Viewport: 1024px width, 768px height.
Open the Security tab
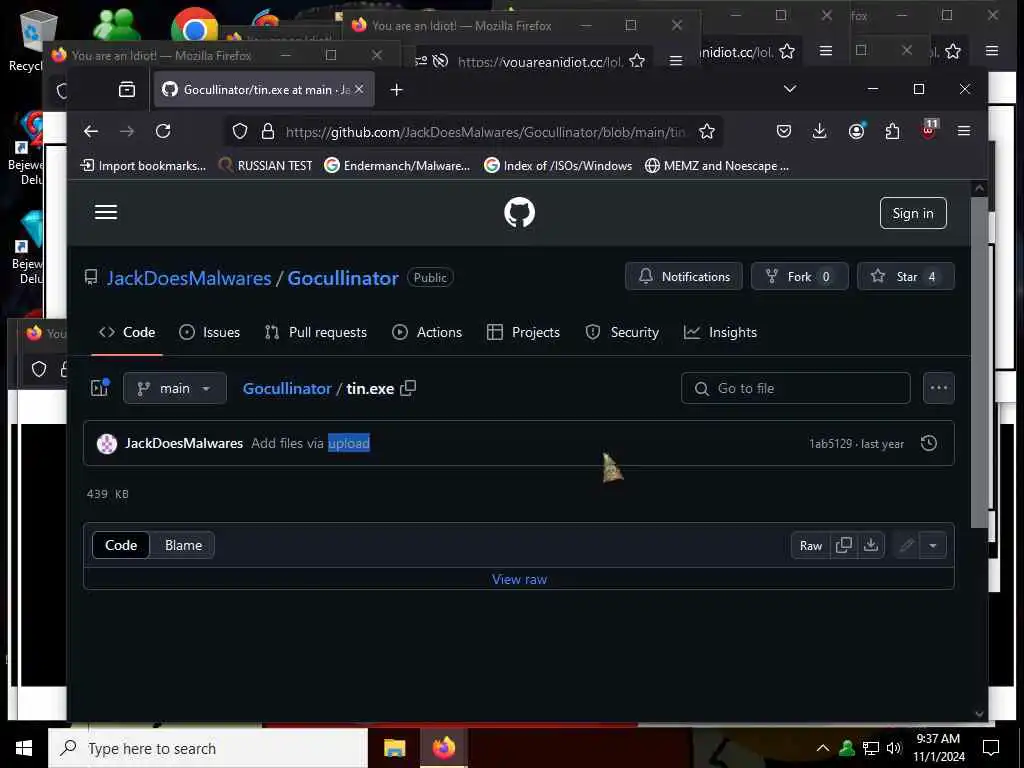[622, 332]
